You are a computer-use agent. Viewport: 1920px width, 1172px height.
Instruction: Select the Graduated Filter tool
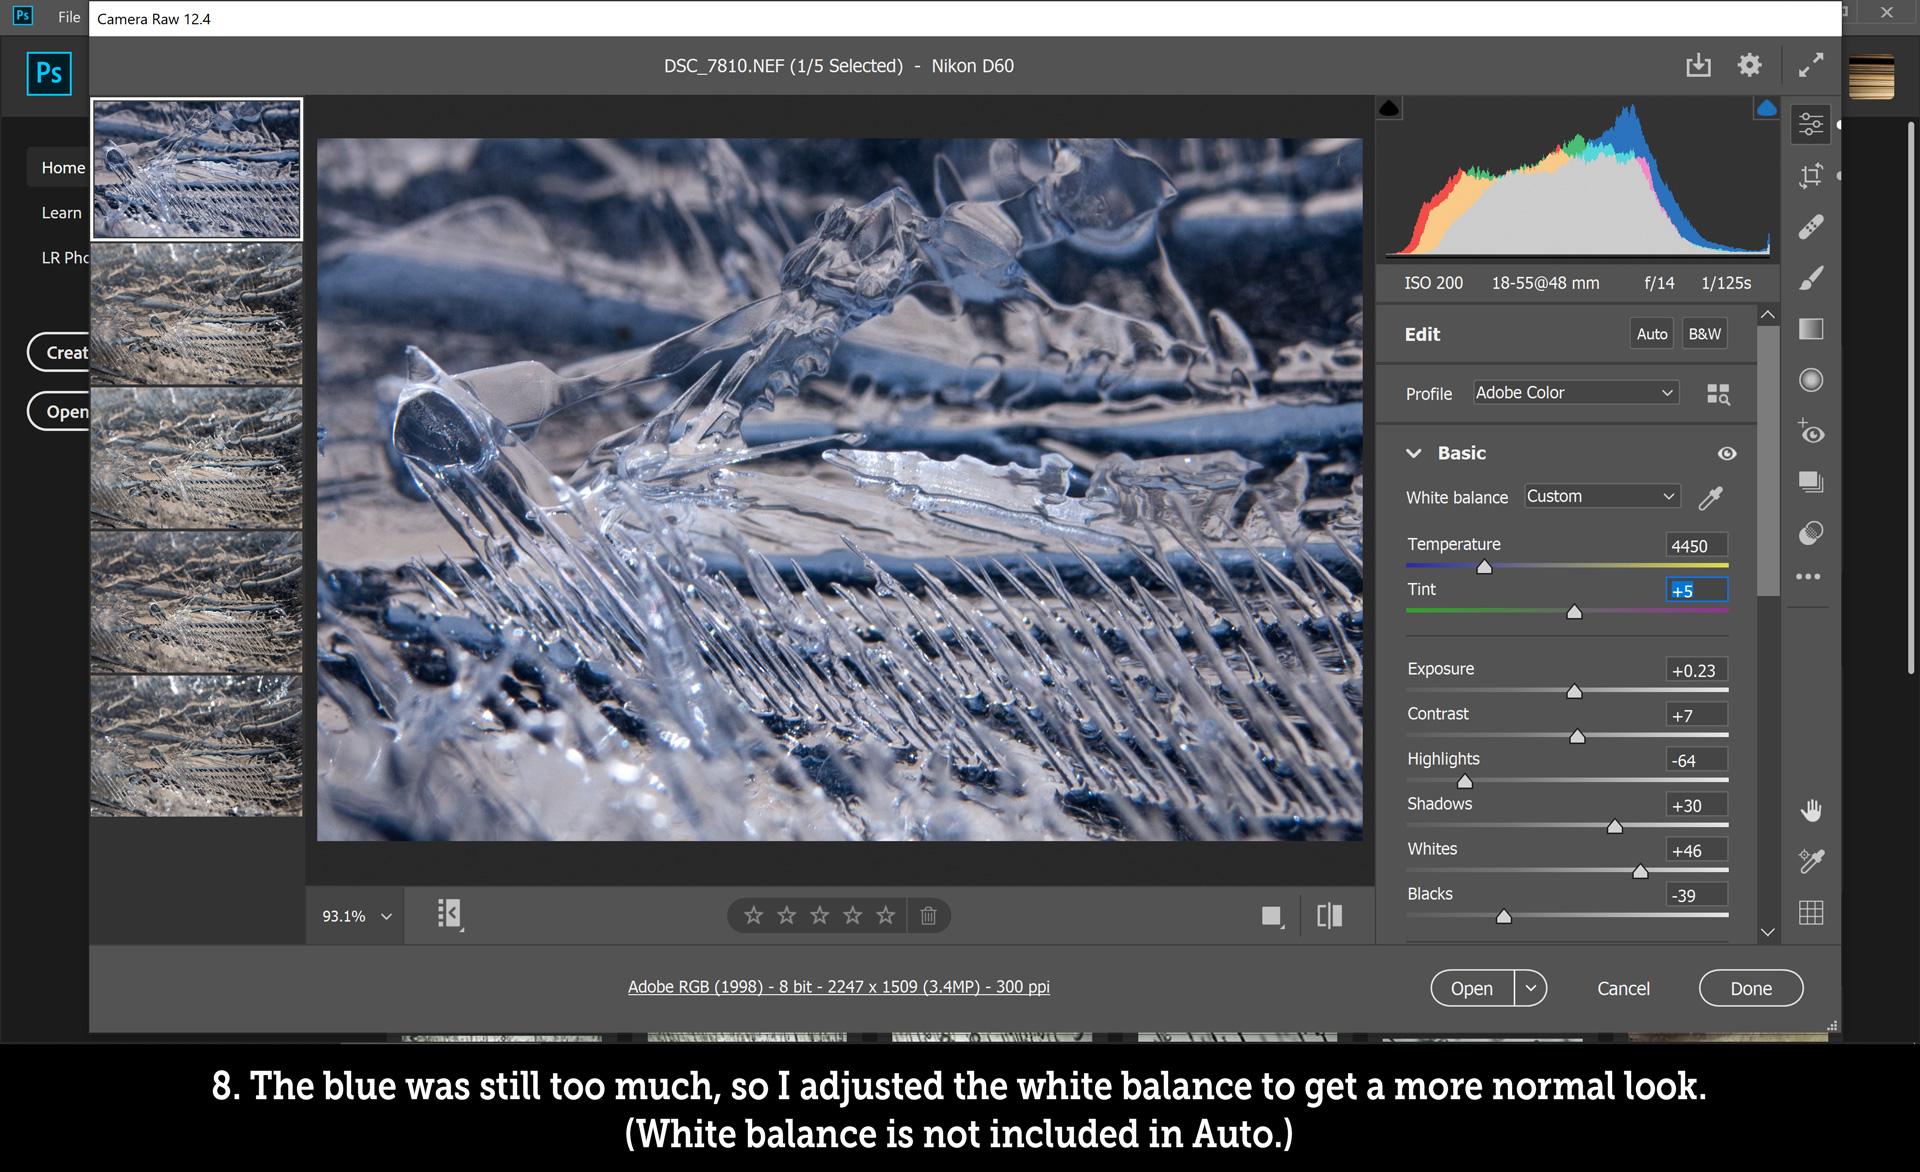[x=1810, y=329]
